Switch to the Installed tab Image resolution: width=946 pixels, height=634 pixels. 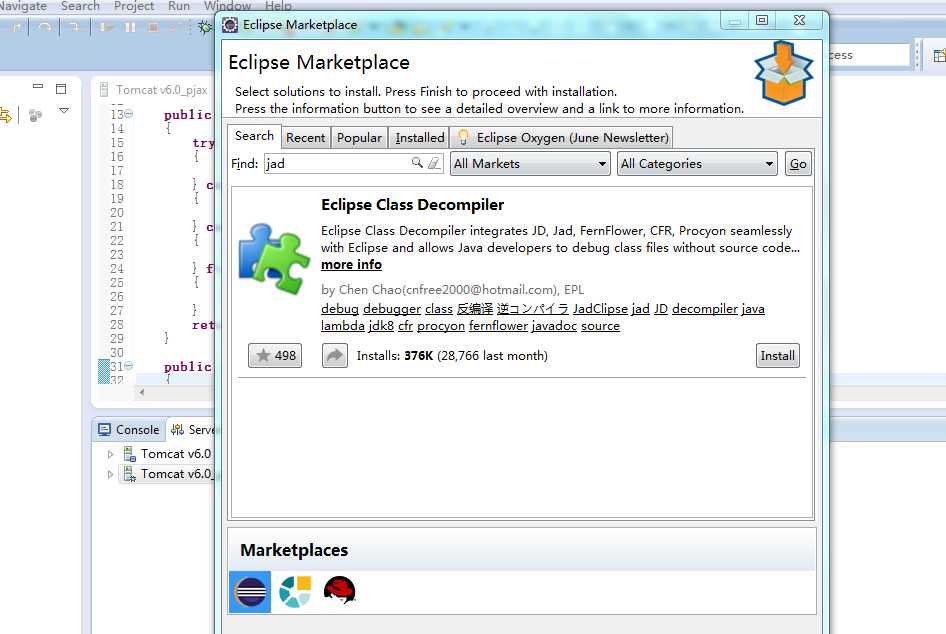[420, 138]
